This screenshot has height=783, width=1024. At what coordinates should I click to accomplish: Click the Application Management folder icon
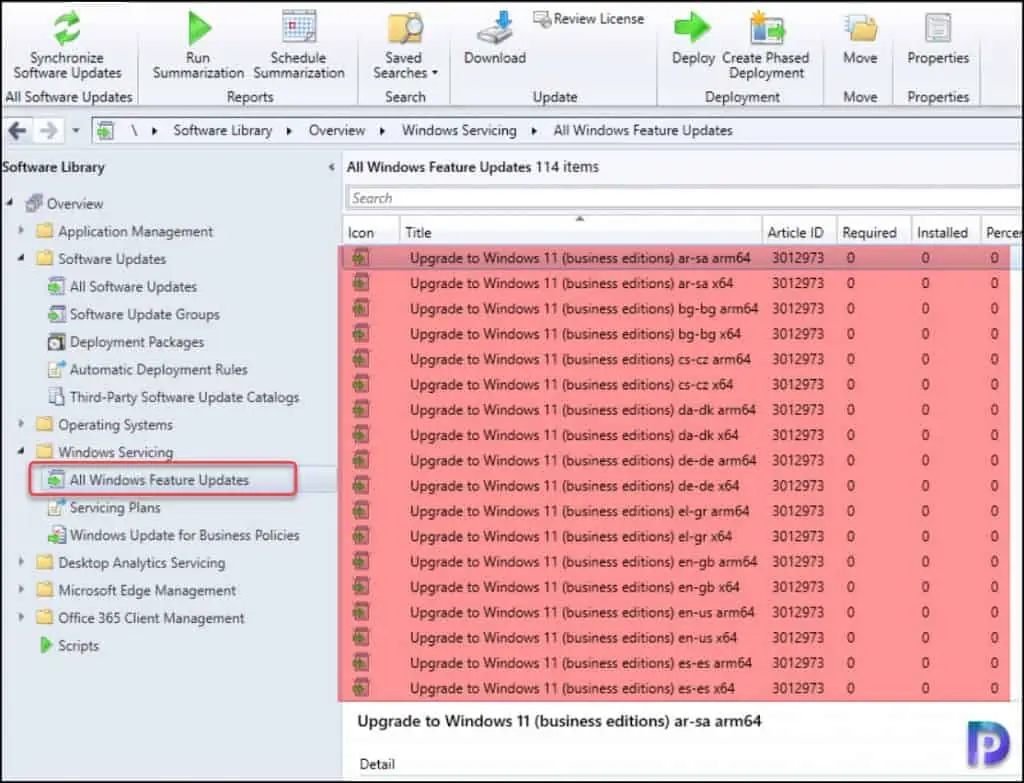[x=44, y=231]
